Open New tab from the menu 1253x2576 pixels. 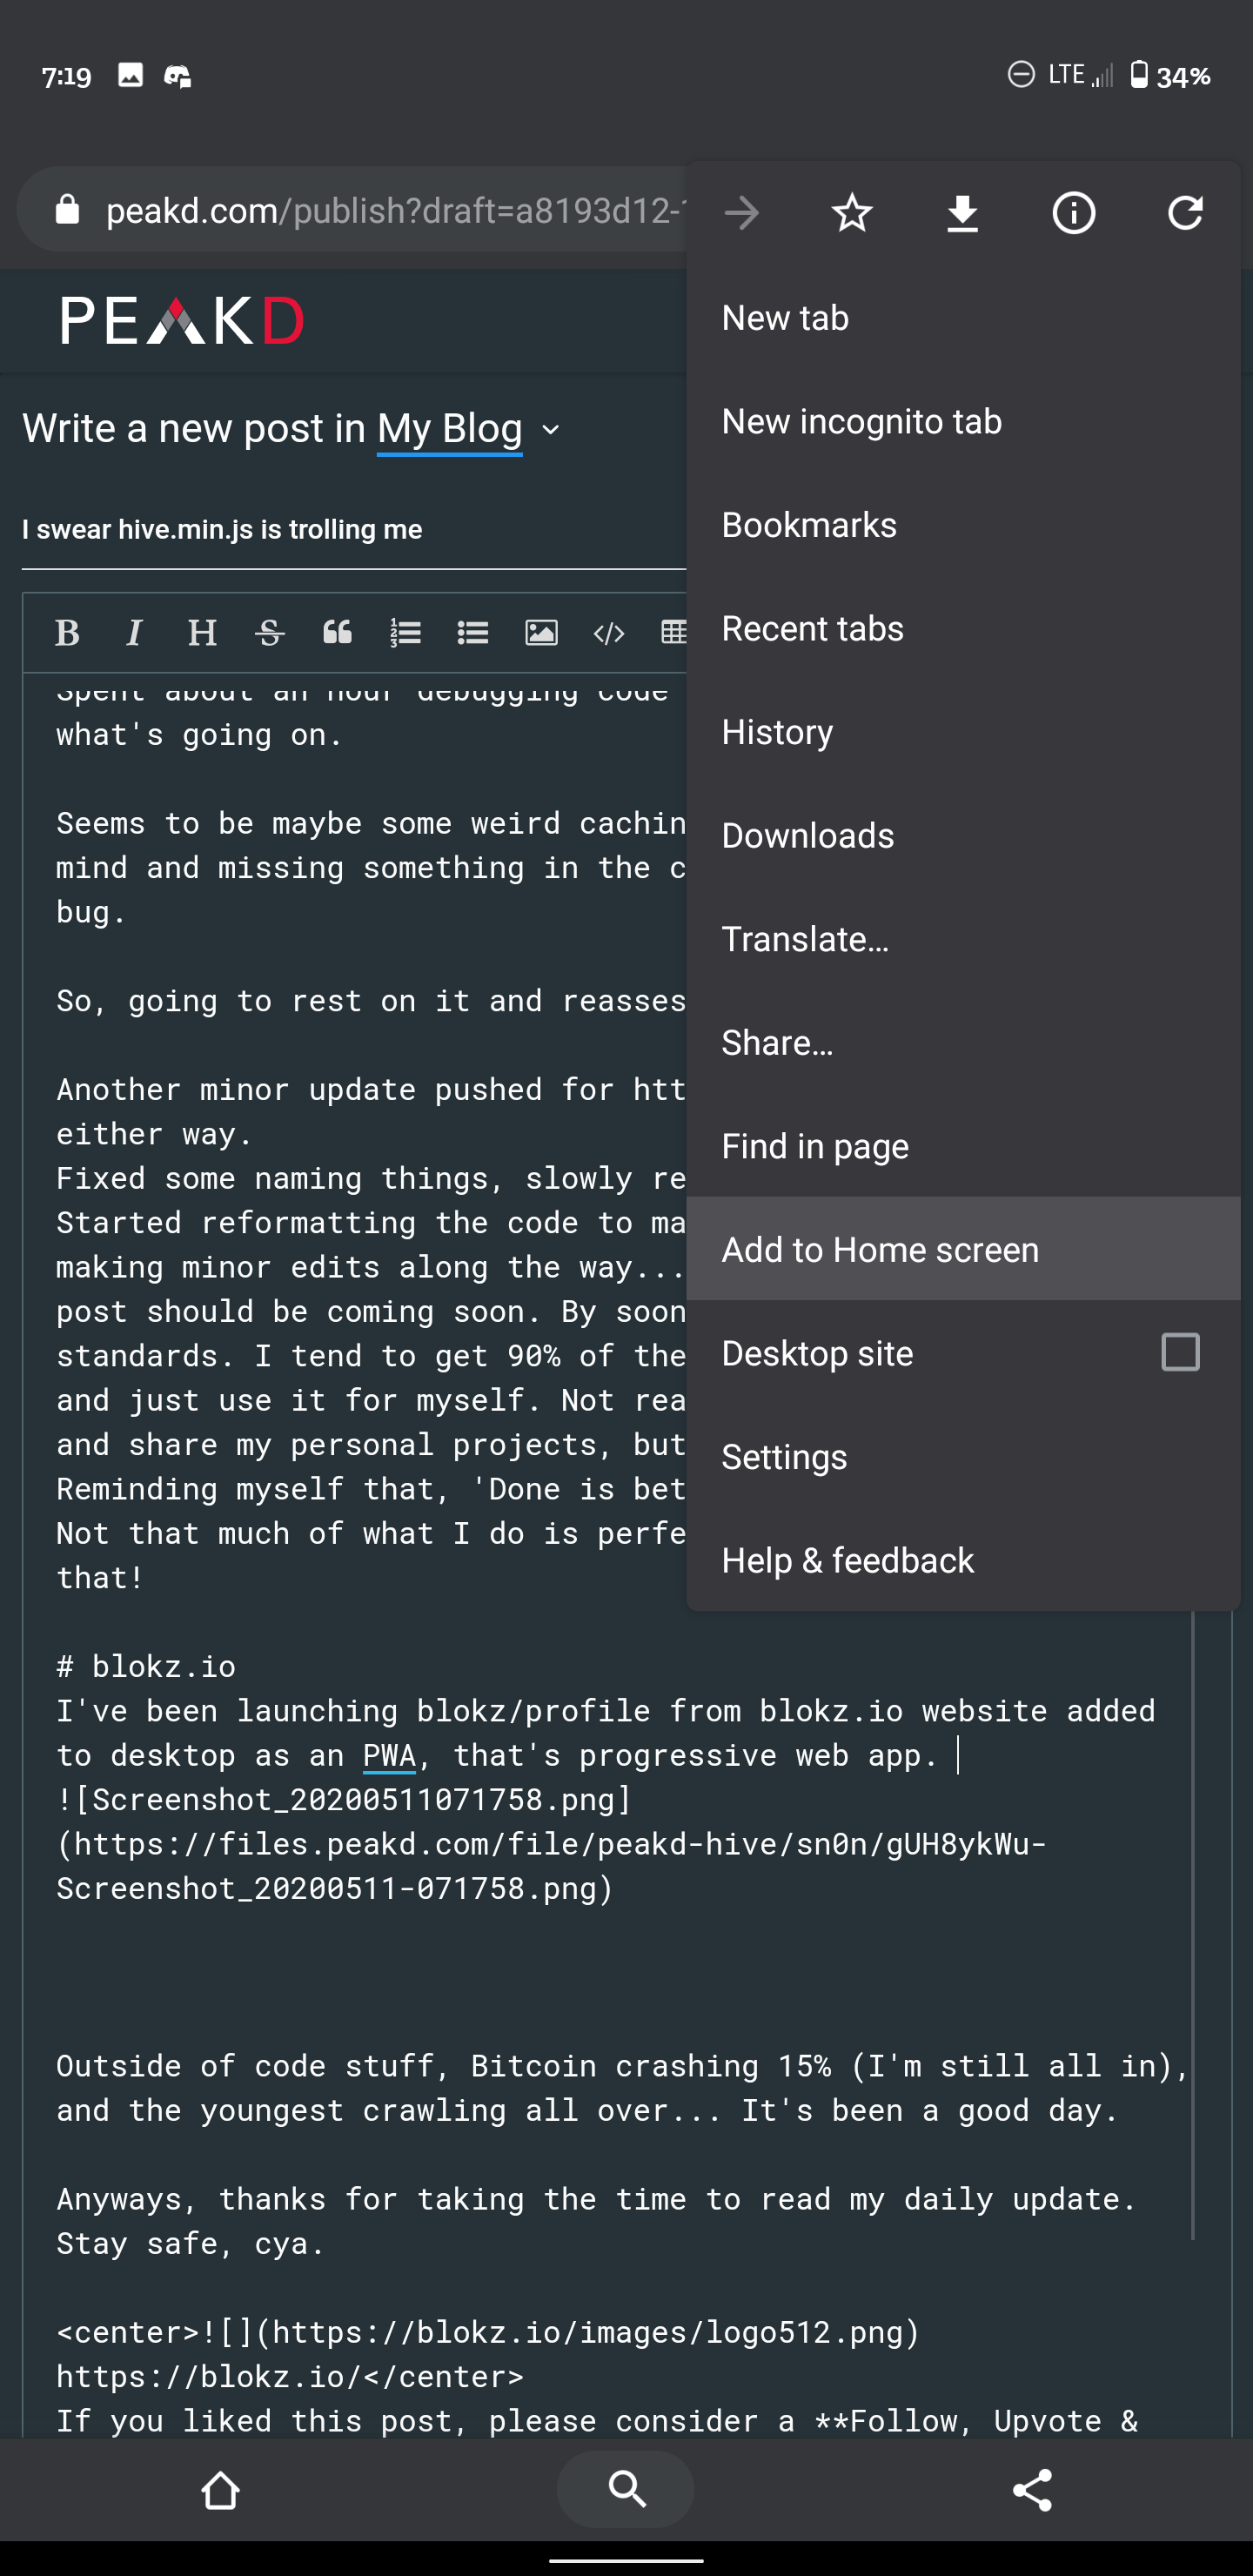[x=963, y=318]
